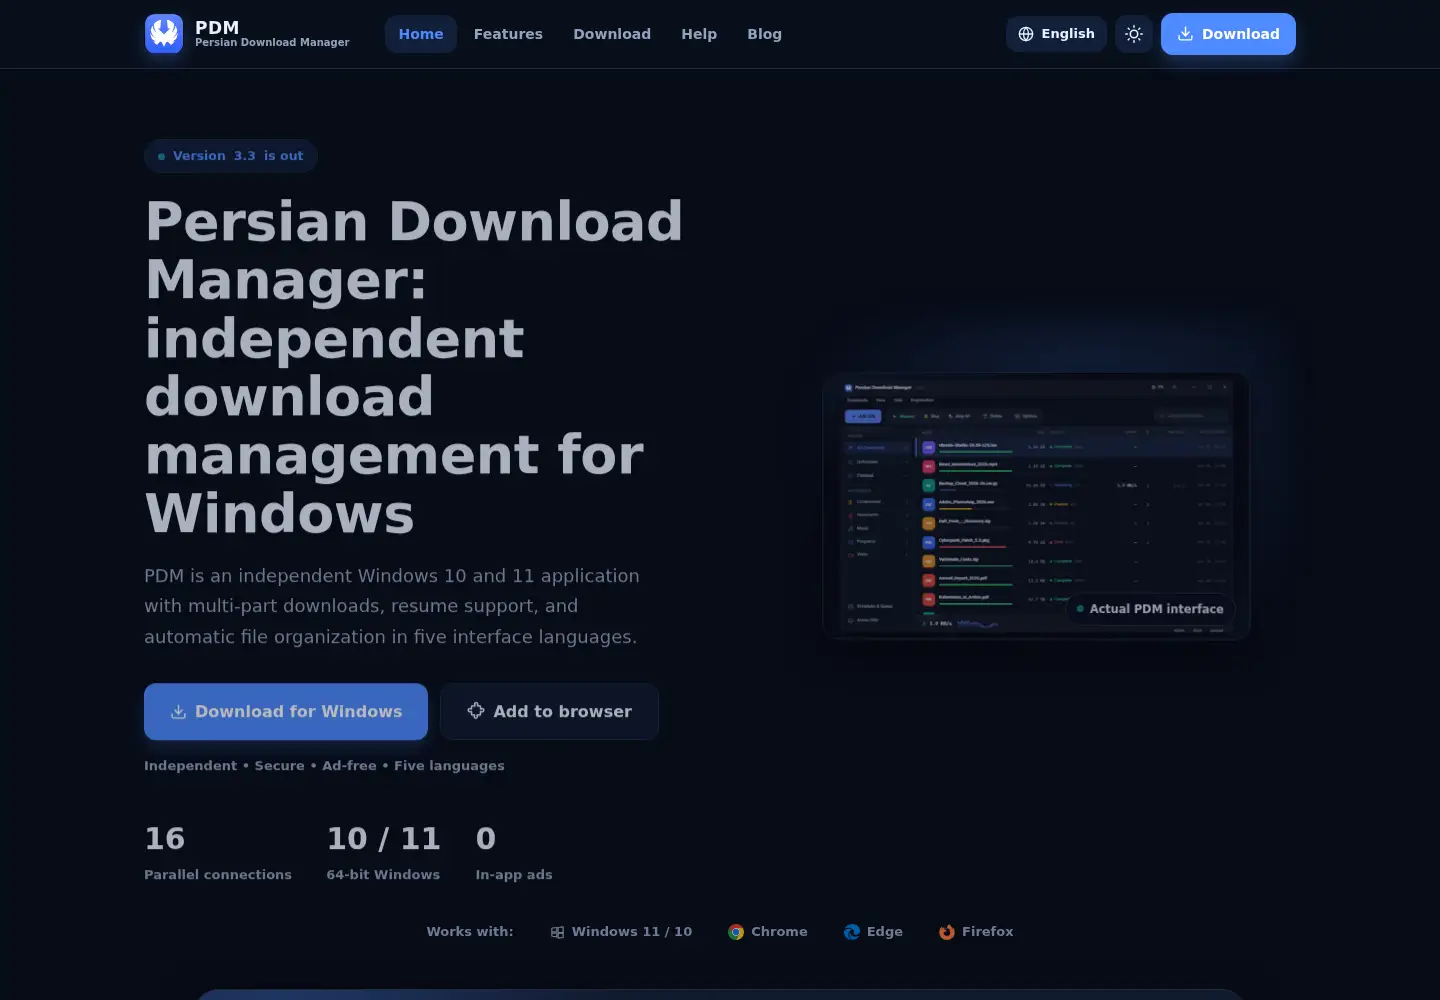Image resolution: width=1440 pixels, height=1000 pixels.
Task: Go to the Home nav item
Action: [421, 34]
